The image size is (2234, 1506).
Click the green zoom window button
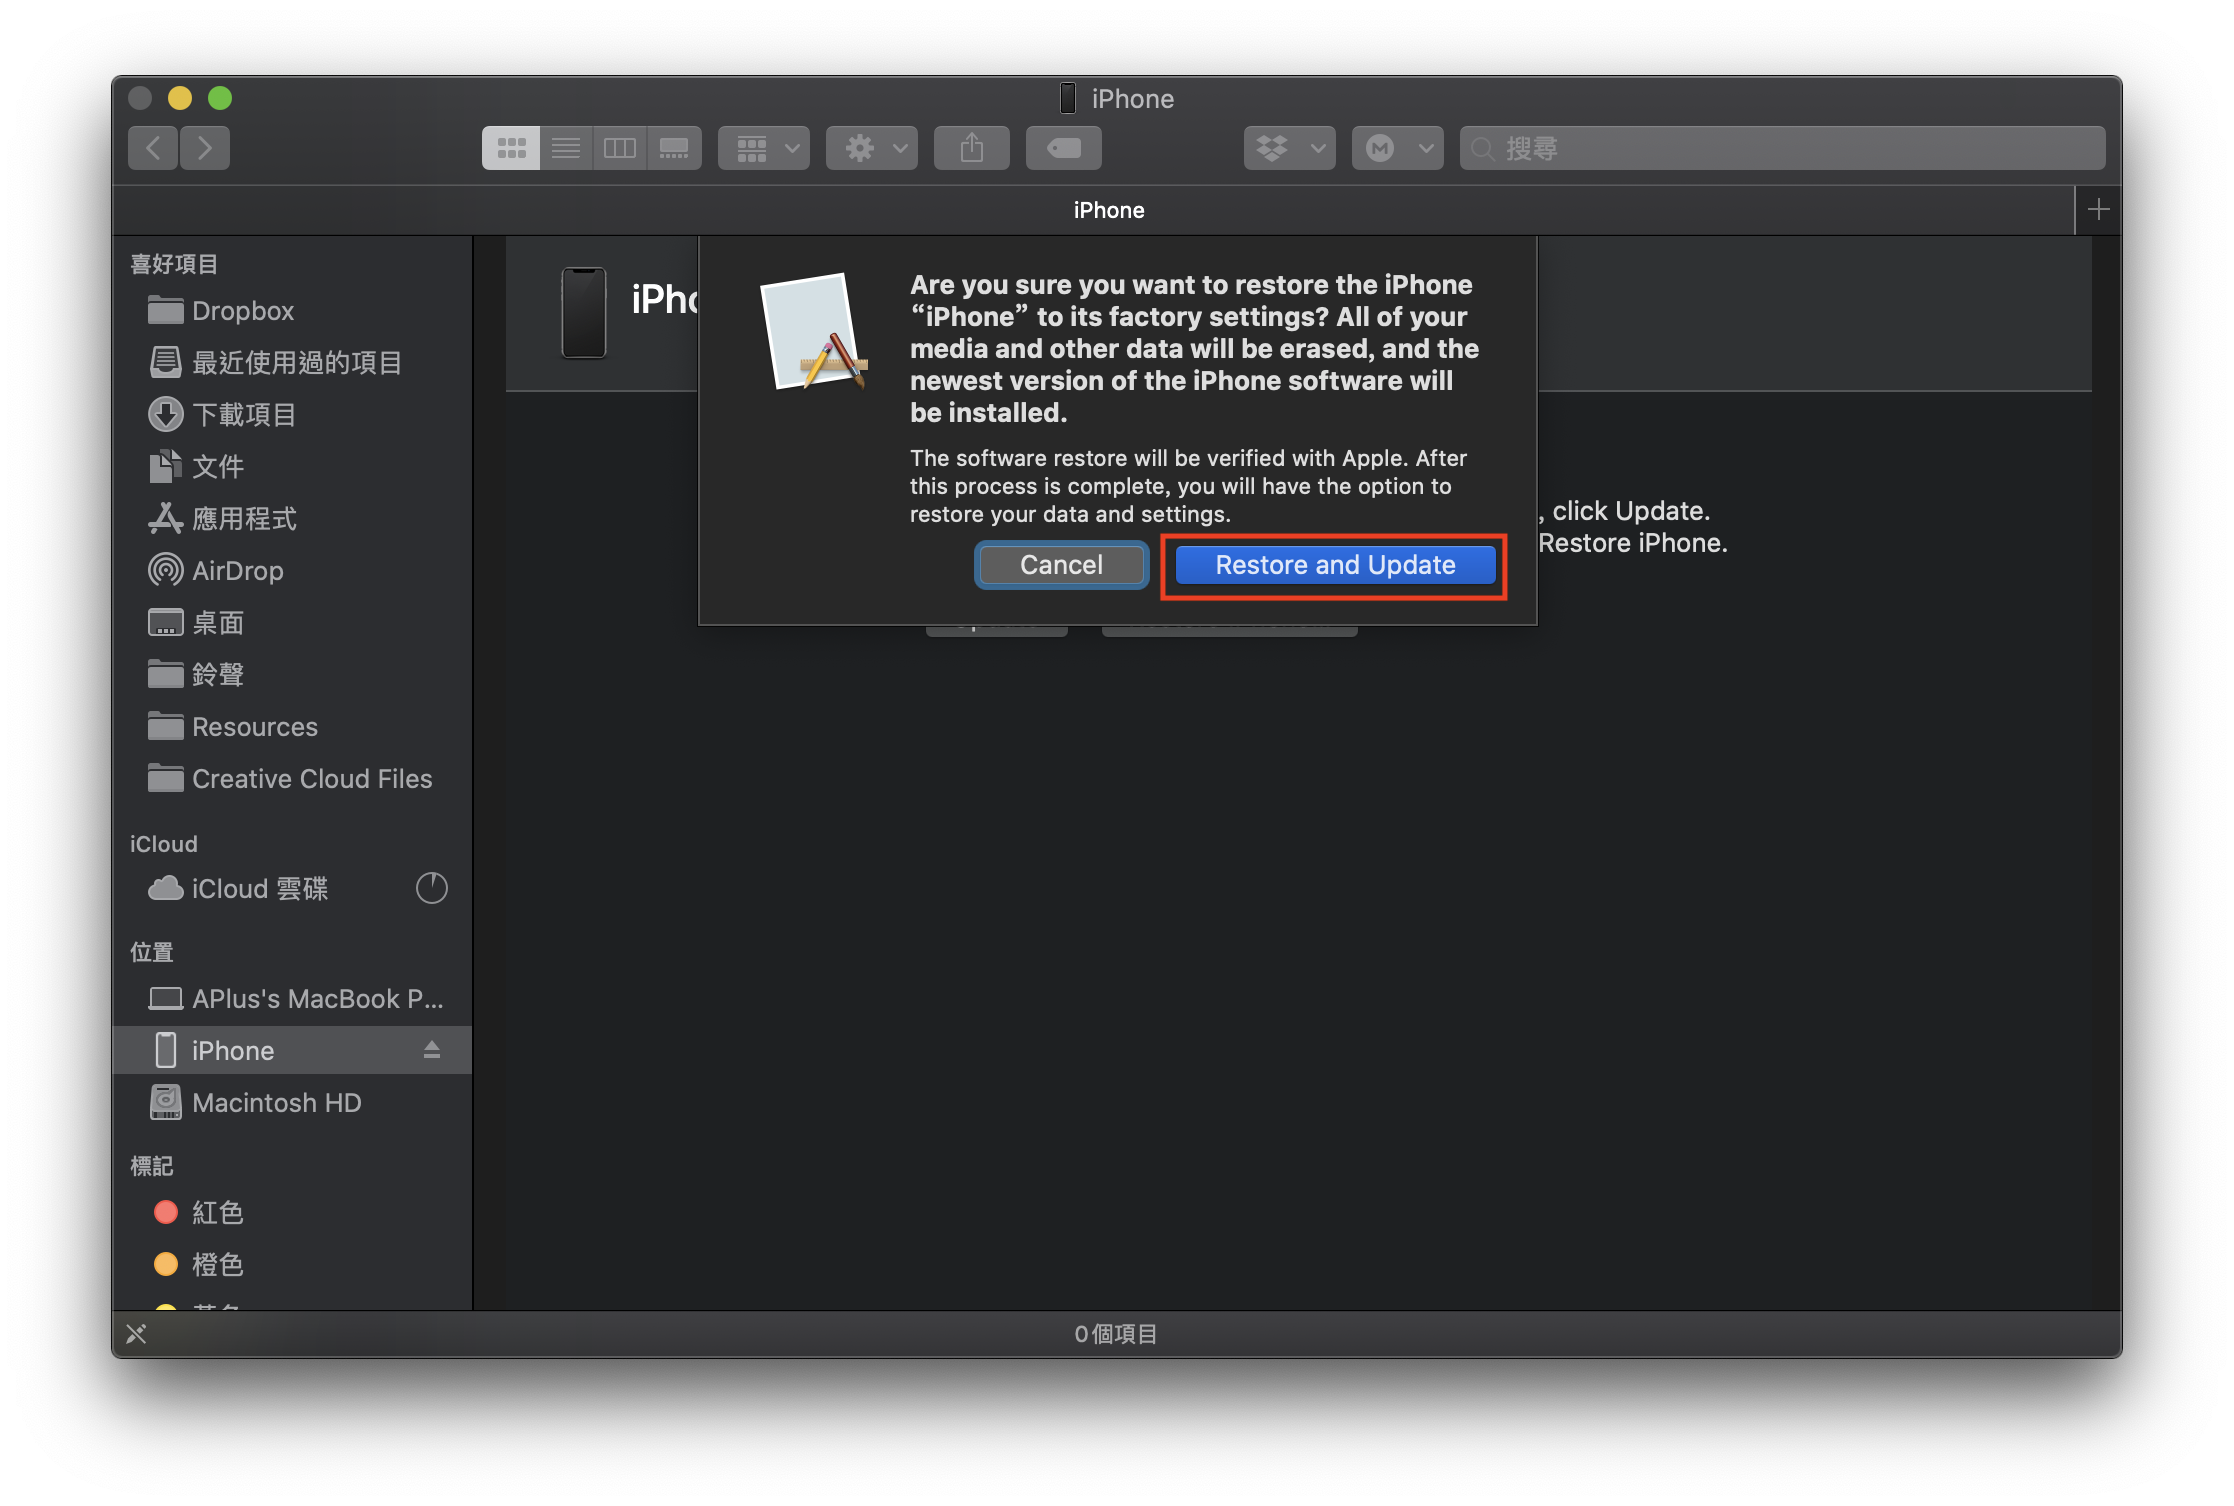220,98
